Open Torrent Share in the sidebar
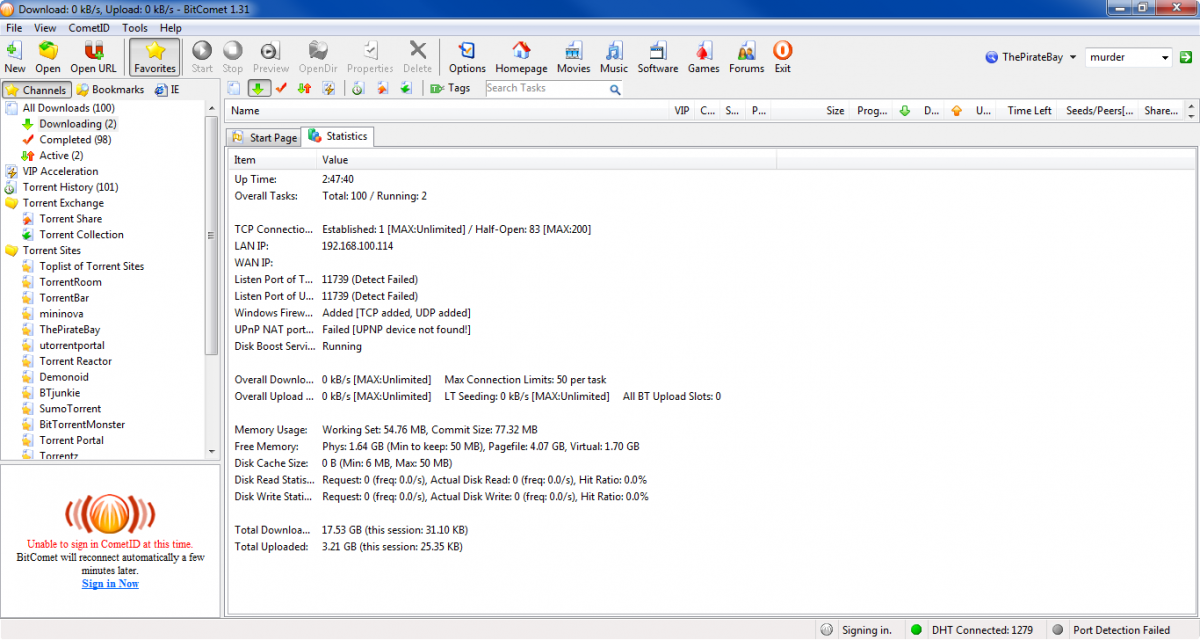This screenshot has width=1200, height=640. tap(62, 219)
